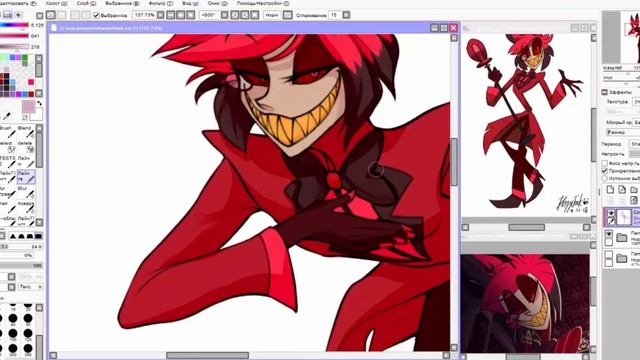Select the Blur tool preset
The image size is (640, 360).
coord(26,193)
